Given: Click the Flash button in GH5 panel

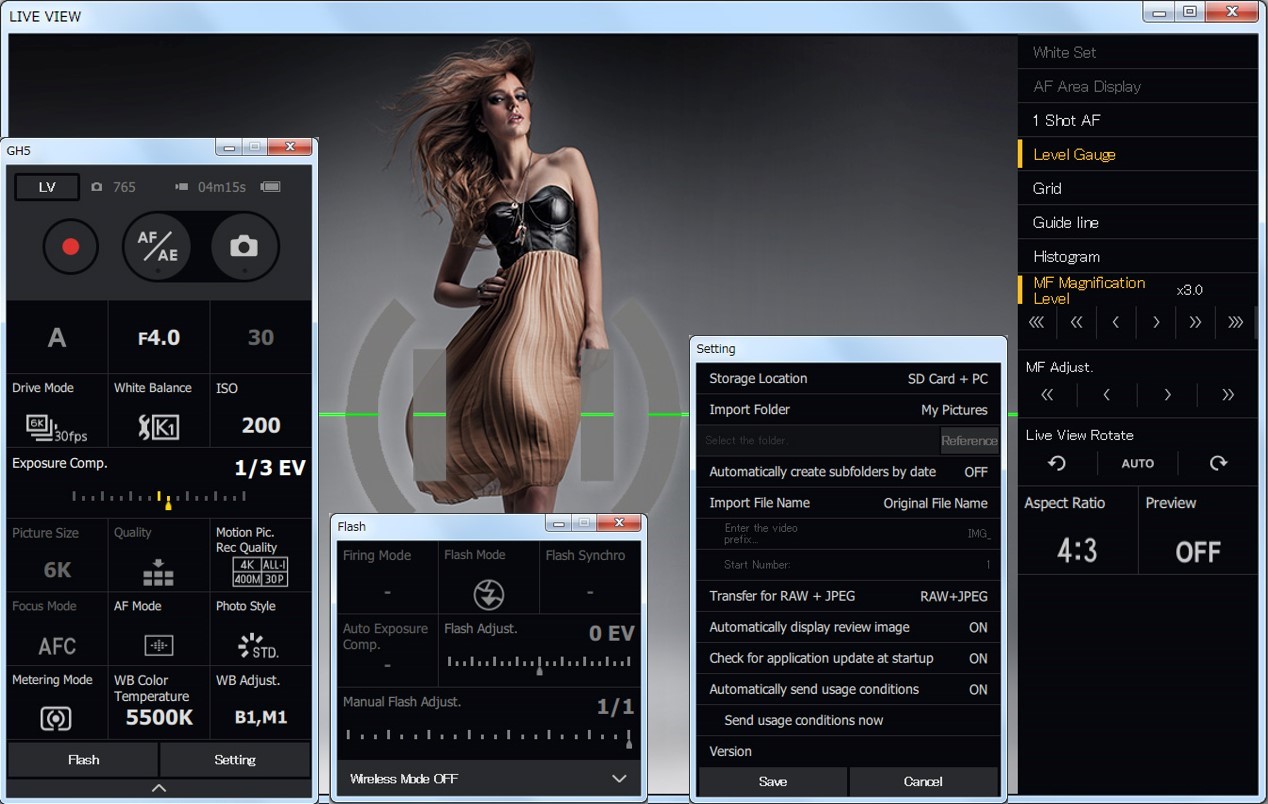Looking at the screenshot, I should (83, 759).
